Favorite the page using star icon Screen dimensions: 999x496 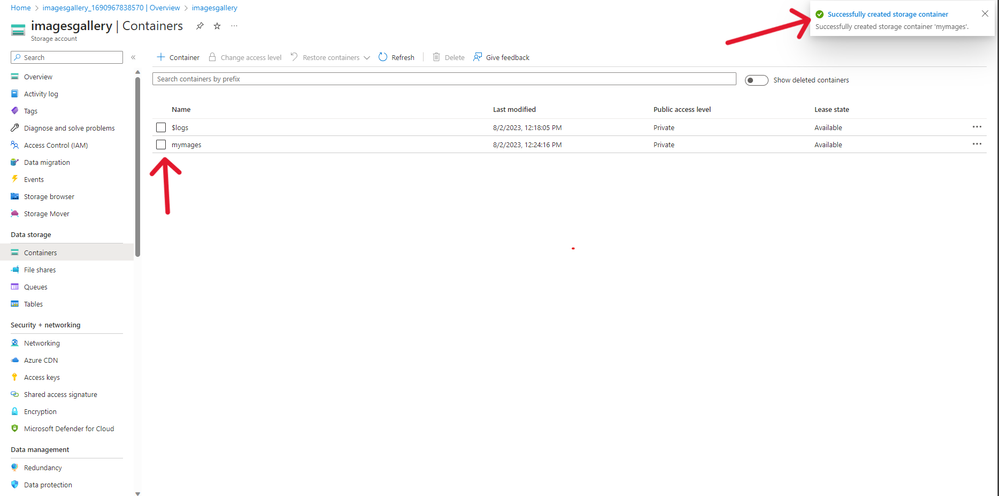[217, 26]
